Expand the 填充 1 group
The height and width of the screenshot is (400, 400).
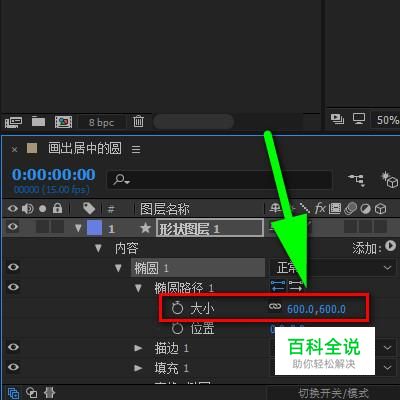point(138,368)
